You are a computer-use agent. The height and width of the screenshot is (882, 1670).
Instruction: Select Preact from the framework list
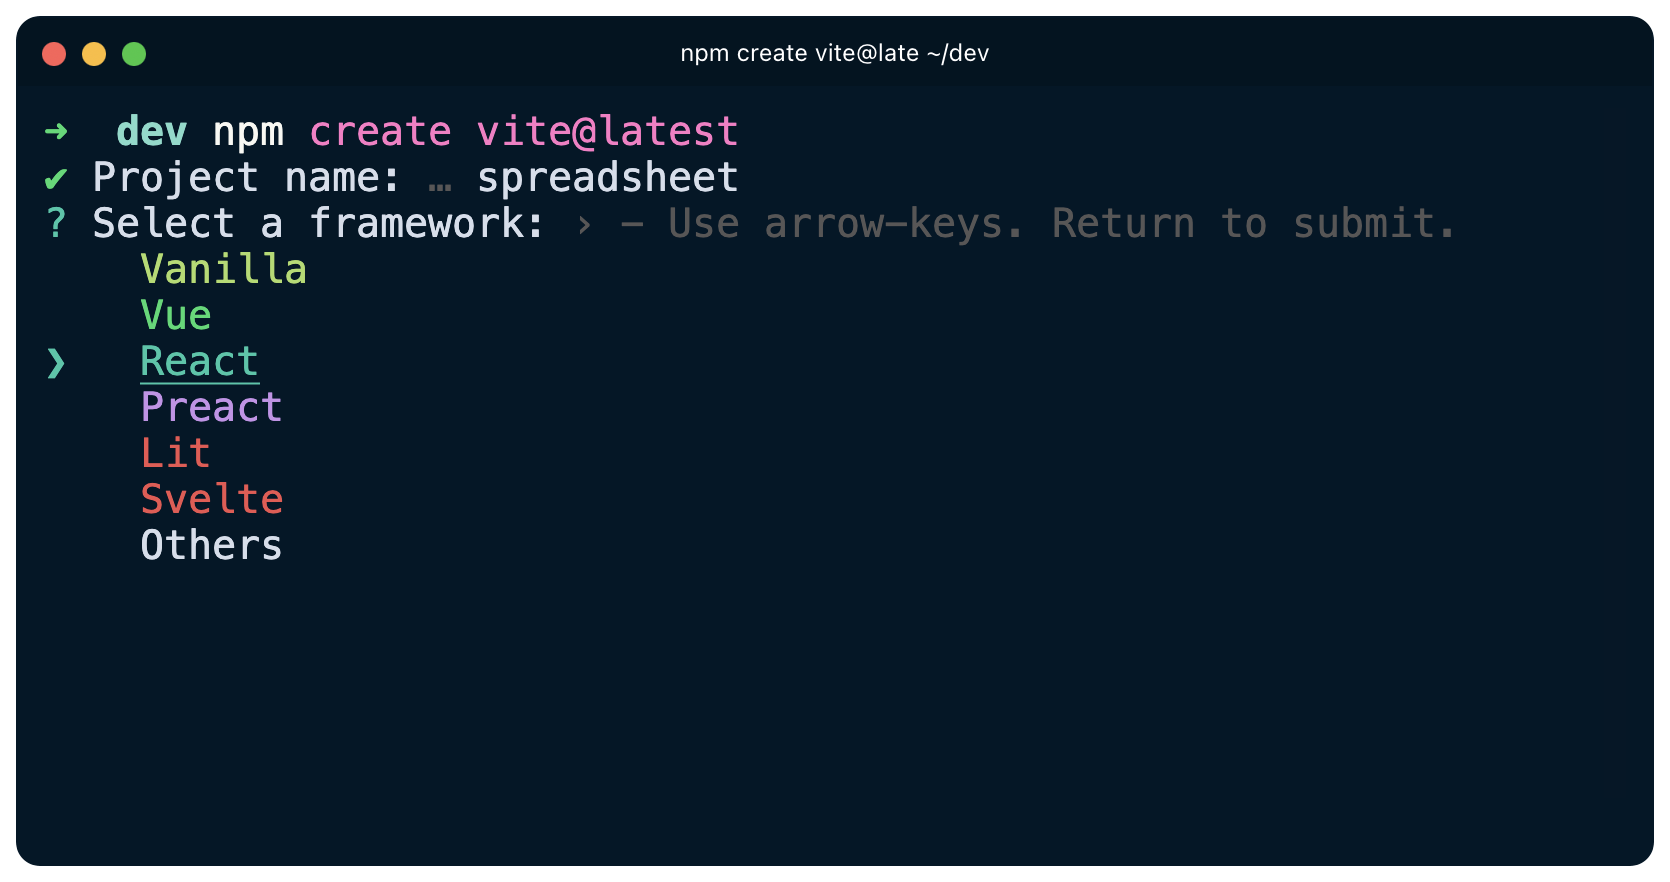pyautogui.click(x=211, y=407)
